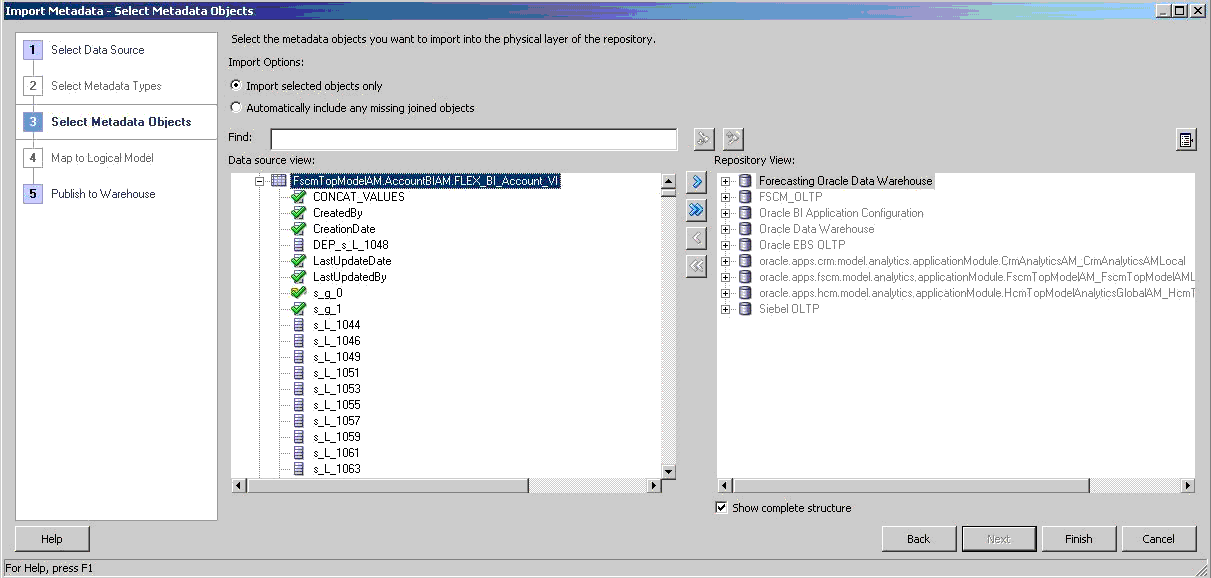Click green check icon beside CONCAT_VALUES
This screenshot has width=1211, height=578.
click(298, 197)
